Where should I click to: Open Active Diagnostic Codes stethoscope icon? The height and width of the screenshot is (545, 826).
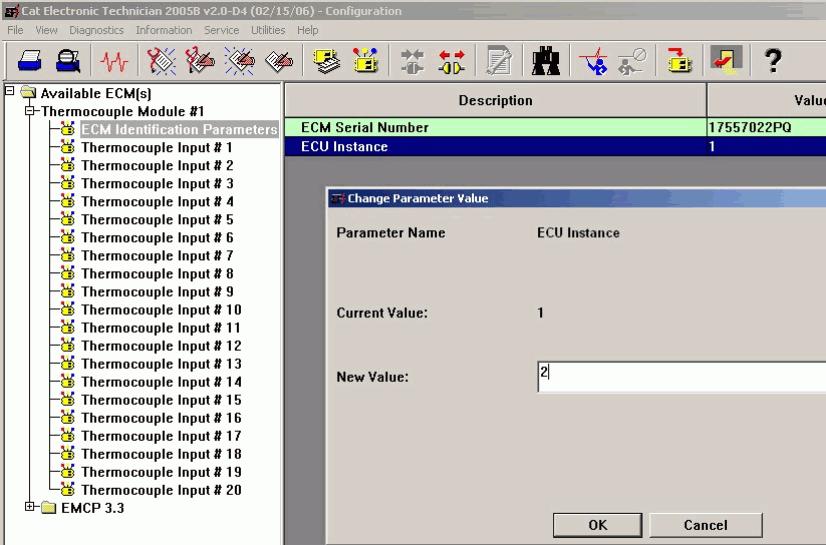coord(161,61)
